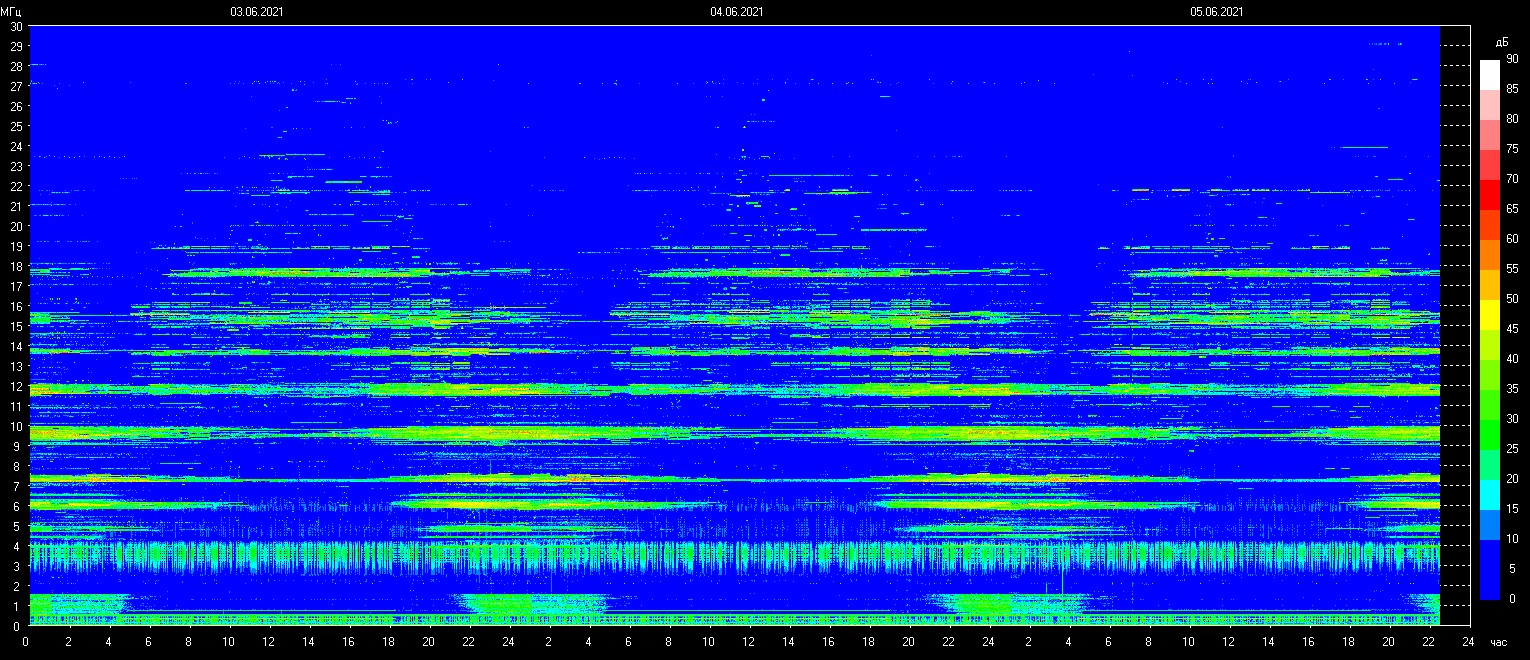This screenshot has width=1530, height=660.
Task: Click the 65 dB value on the color scale
Action: coord(1512,209)
